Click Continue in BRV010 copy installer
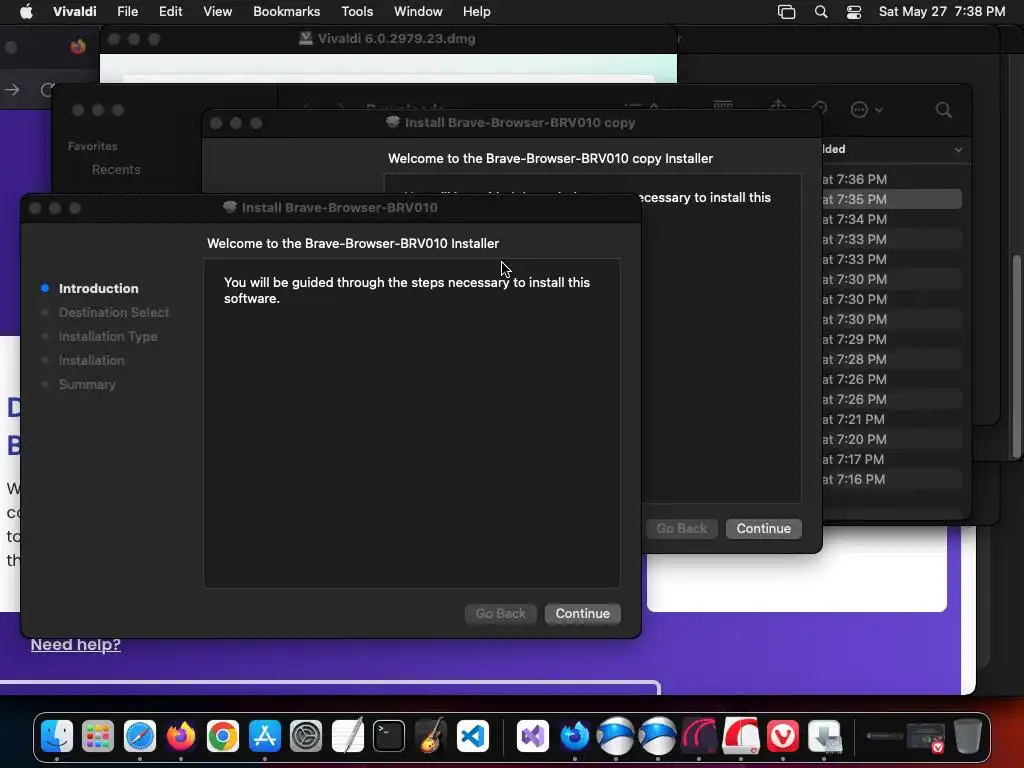 tap(763, 528)
